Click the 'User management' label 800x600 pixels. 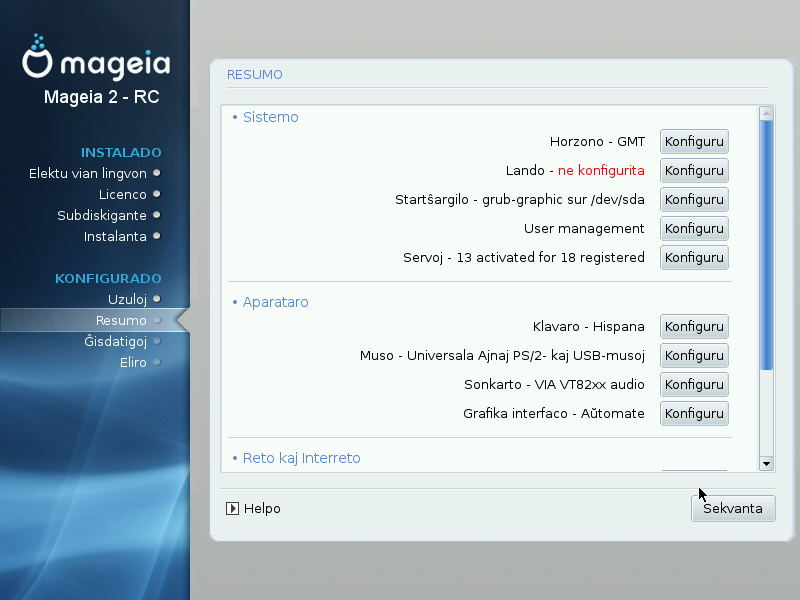pyautogui.click(x=584, y=229)
